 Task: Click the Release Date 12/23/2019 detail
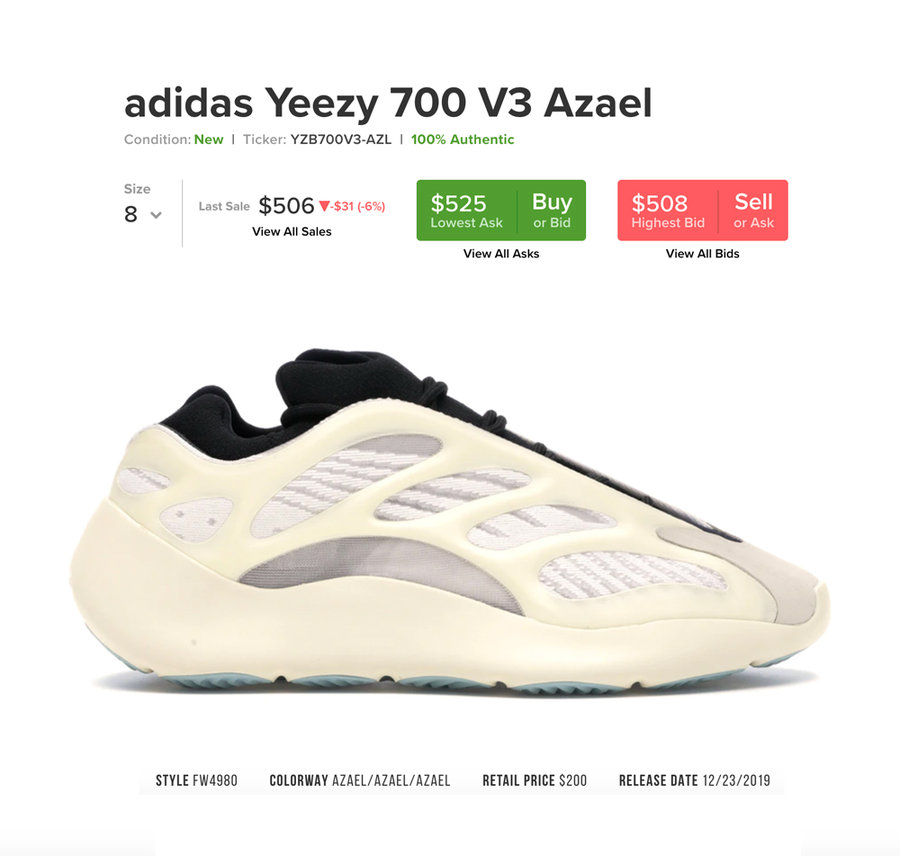[x=695, y=780]
